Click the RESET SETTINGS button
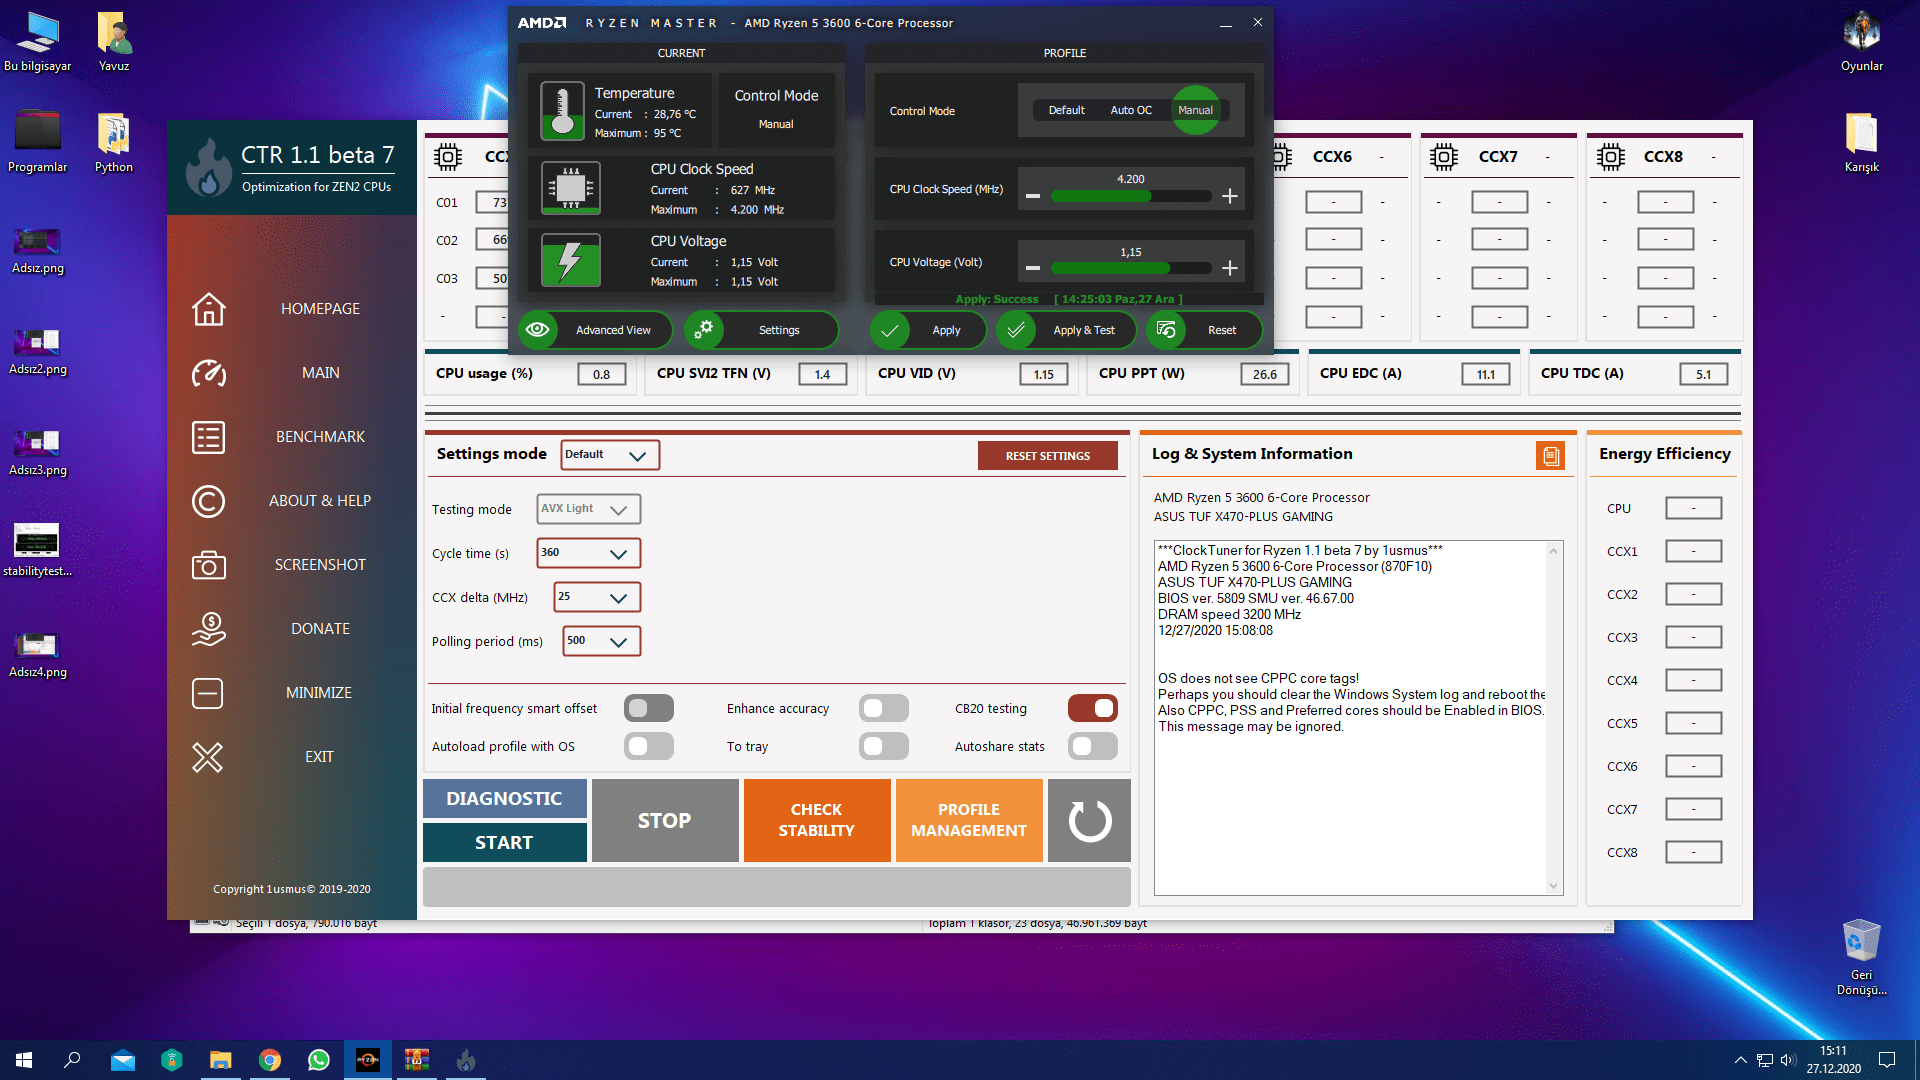The width and height of the screenshot is (1920, 1080). [x=1047, y=456]
